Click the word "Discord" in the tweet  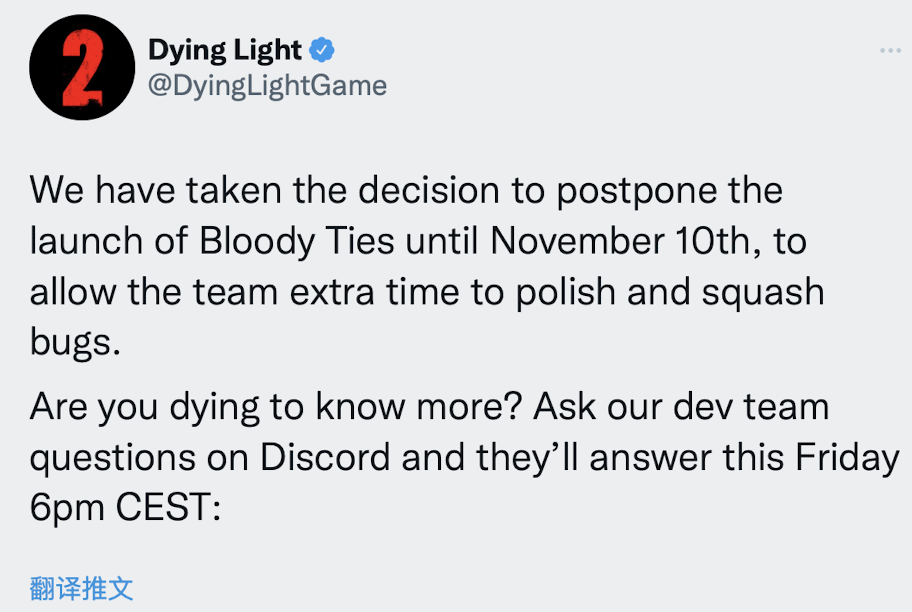coord(325,458)
